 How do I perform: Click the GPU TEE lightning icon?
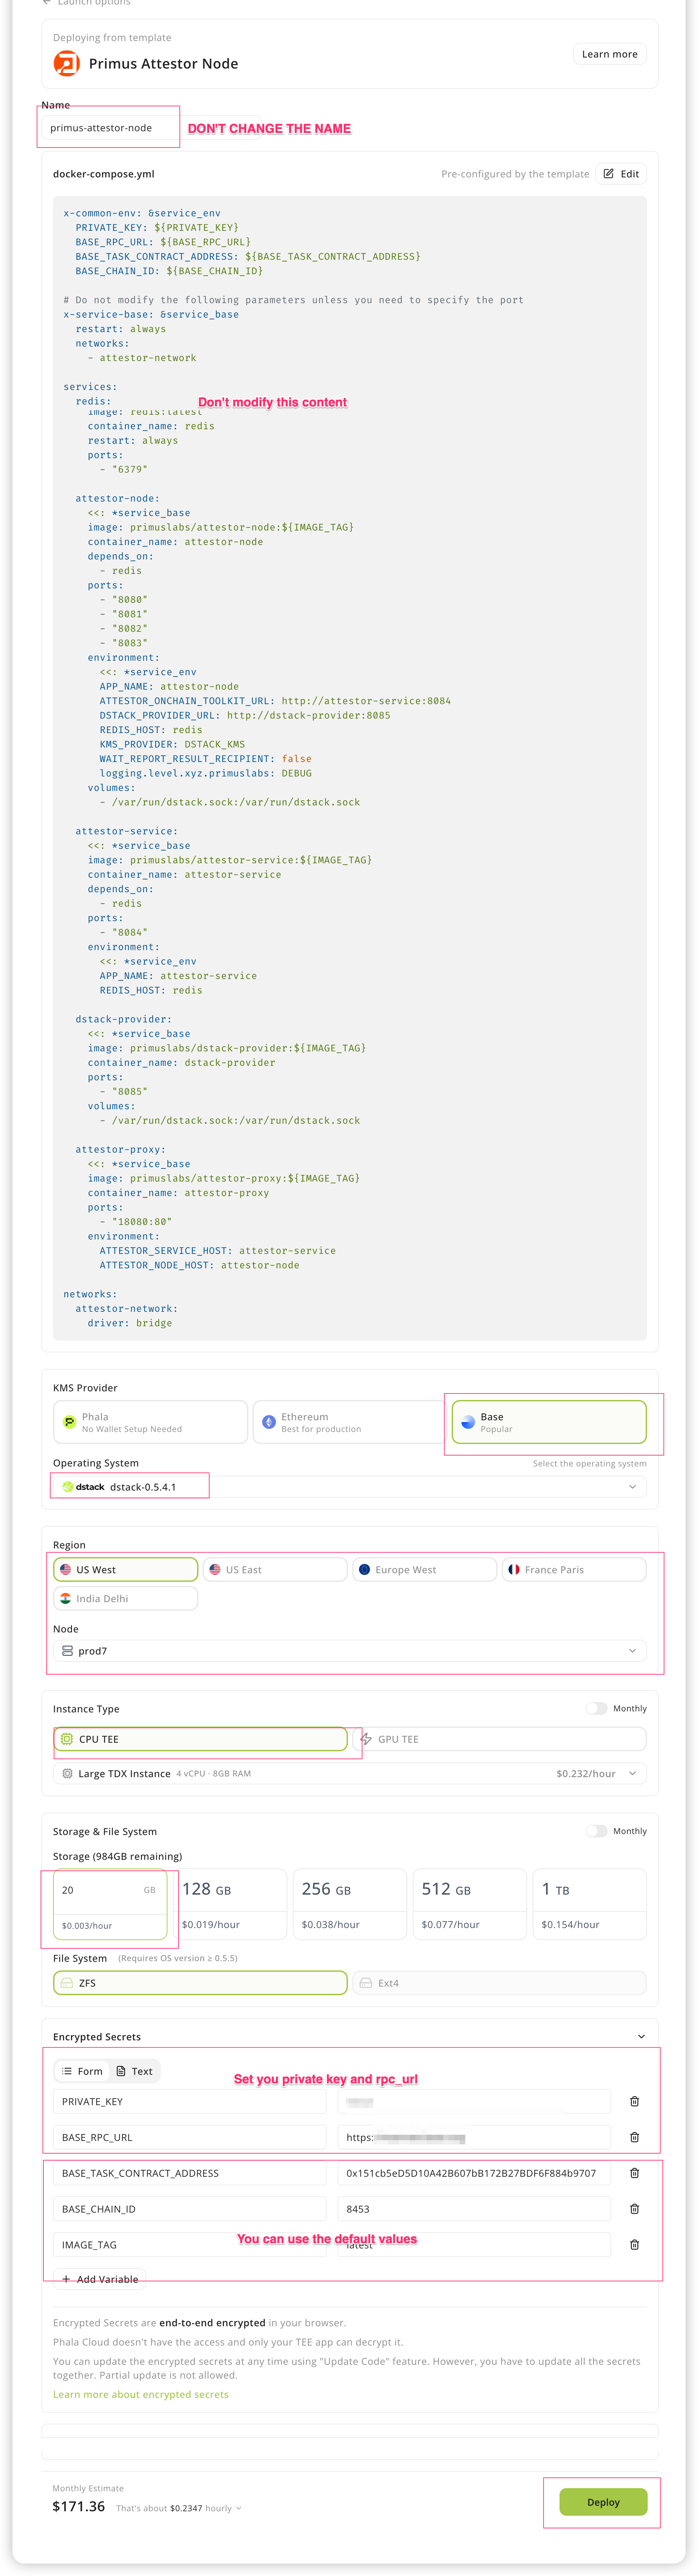click(366, 1739)
